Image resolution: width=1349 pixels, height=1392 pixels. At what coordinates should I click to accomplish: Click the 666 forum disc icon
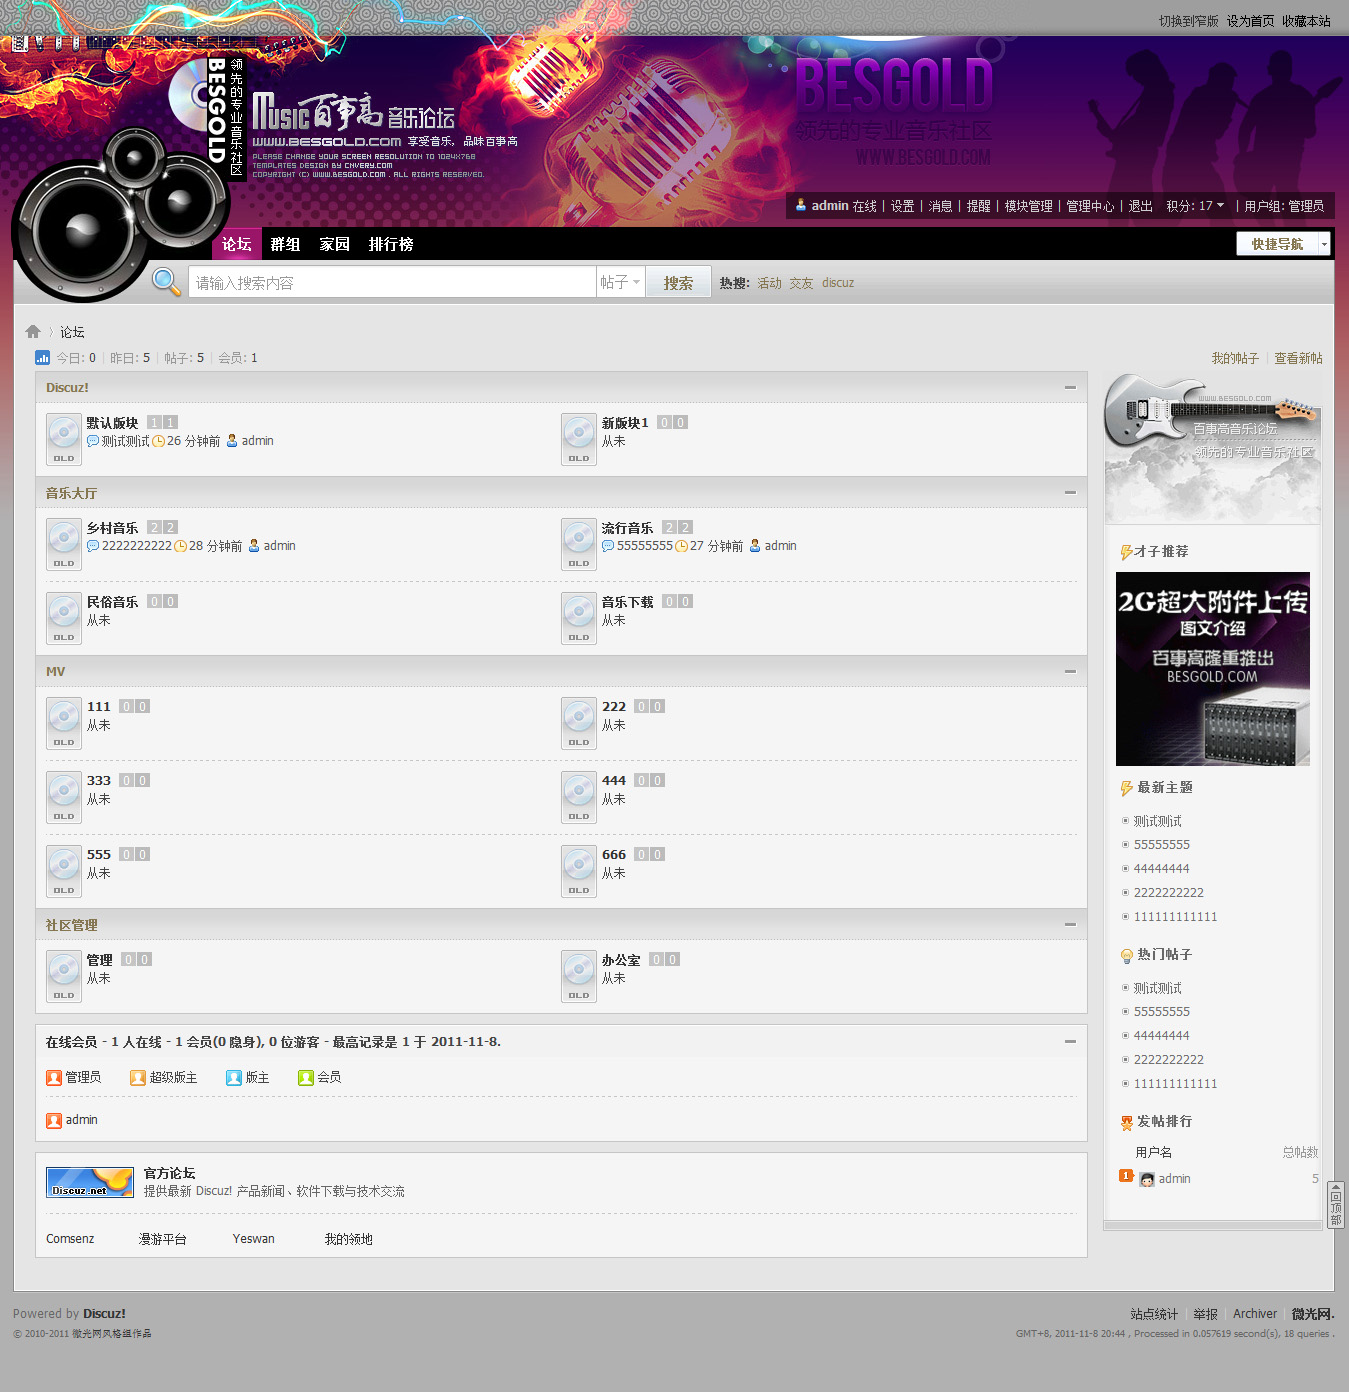pyautogui.click(x=579, y=871)
